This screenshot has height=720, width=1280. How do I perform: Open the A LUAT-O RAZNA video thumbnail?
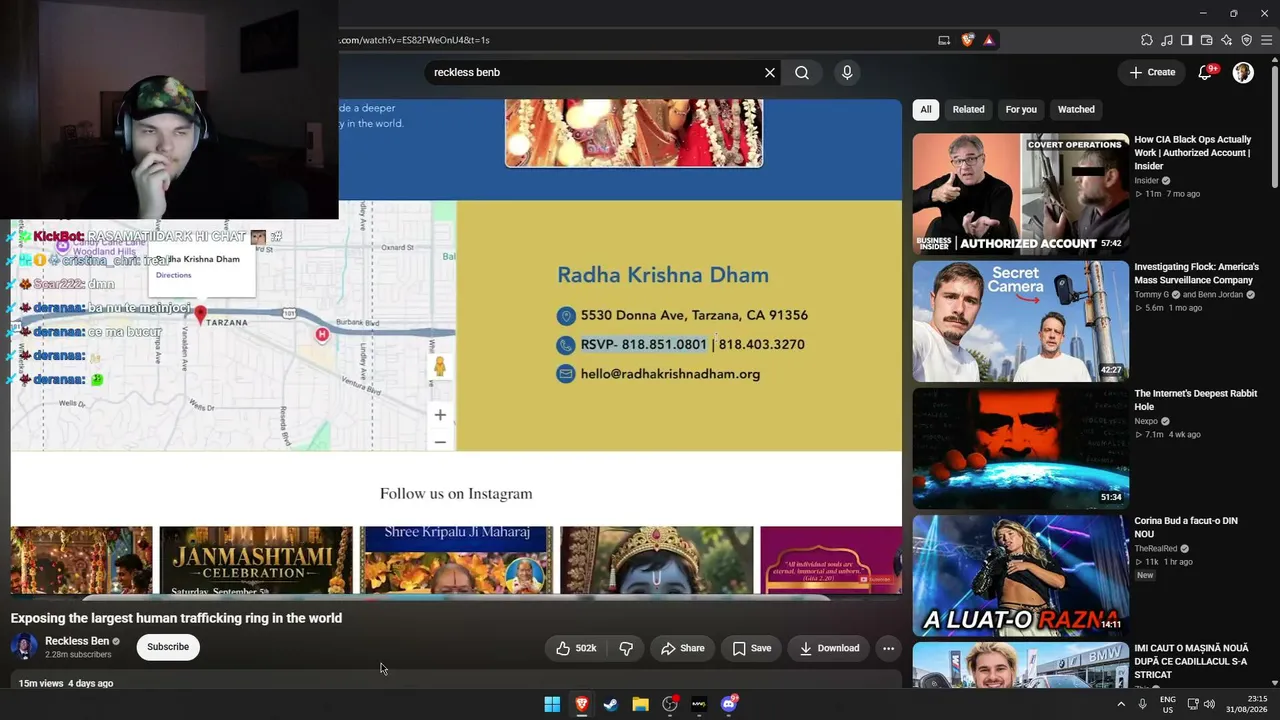tap(1020, 575)
